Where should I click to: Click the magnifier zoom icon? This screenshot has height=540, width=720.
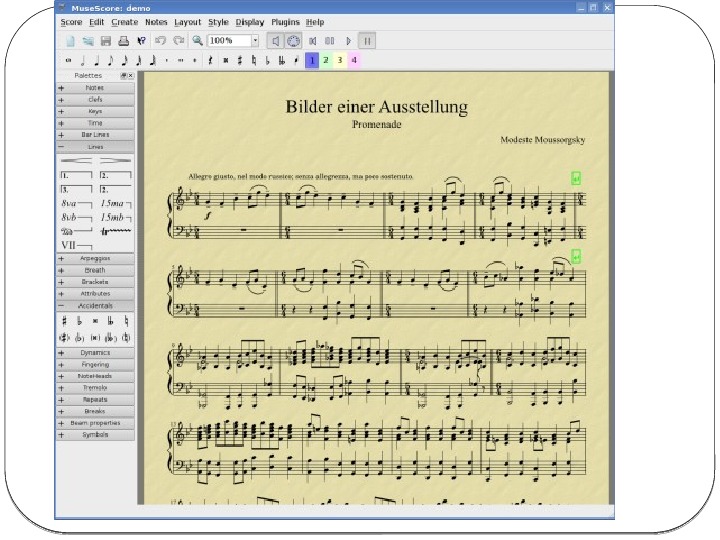click(197, 41)
